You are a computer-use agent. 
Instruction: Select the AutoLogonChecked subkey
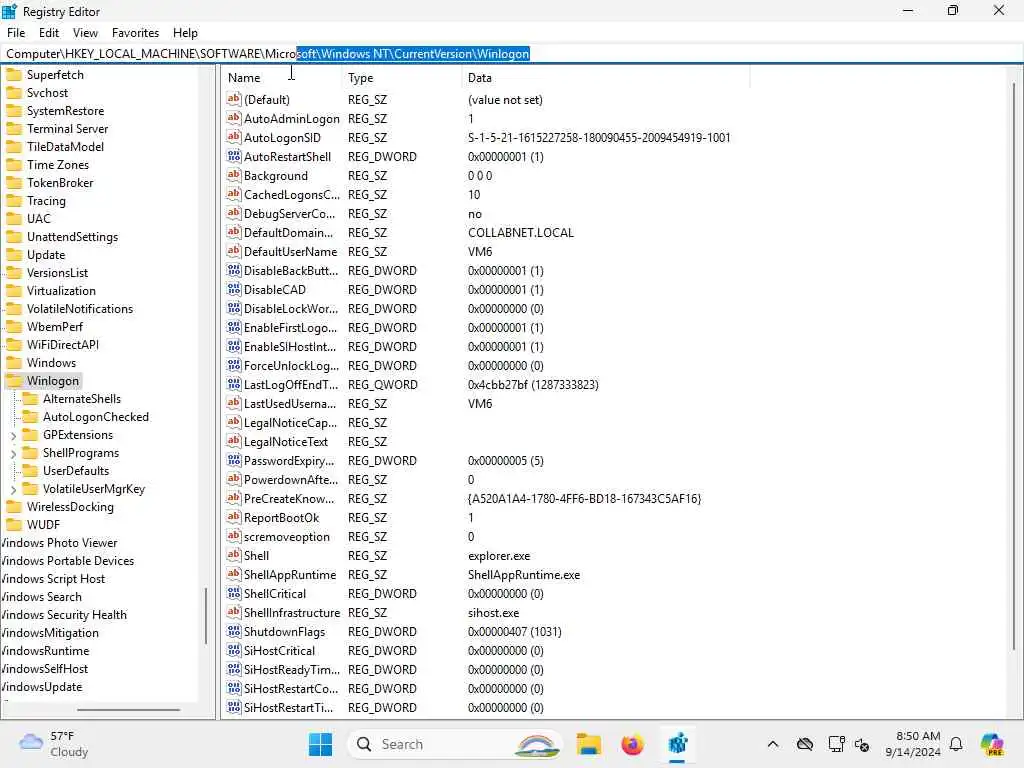(96, 417)
